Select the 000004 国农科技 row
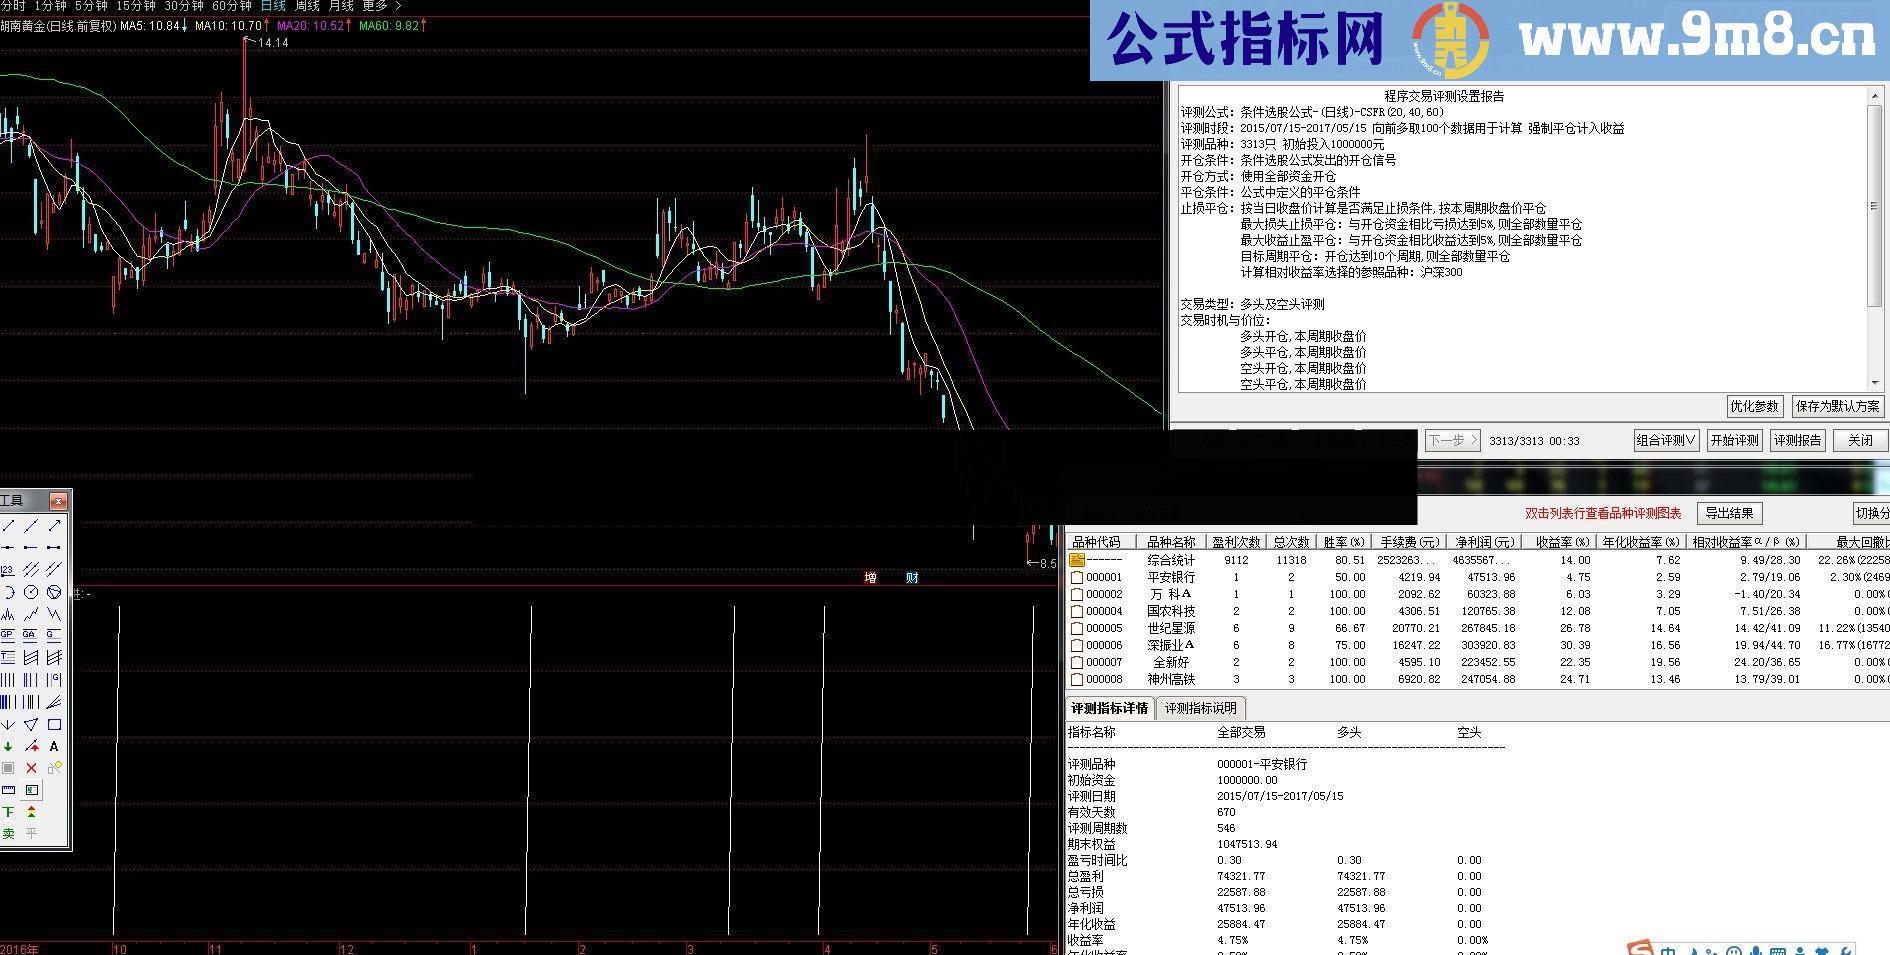1890x955 pixels. [1478, 611]
